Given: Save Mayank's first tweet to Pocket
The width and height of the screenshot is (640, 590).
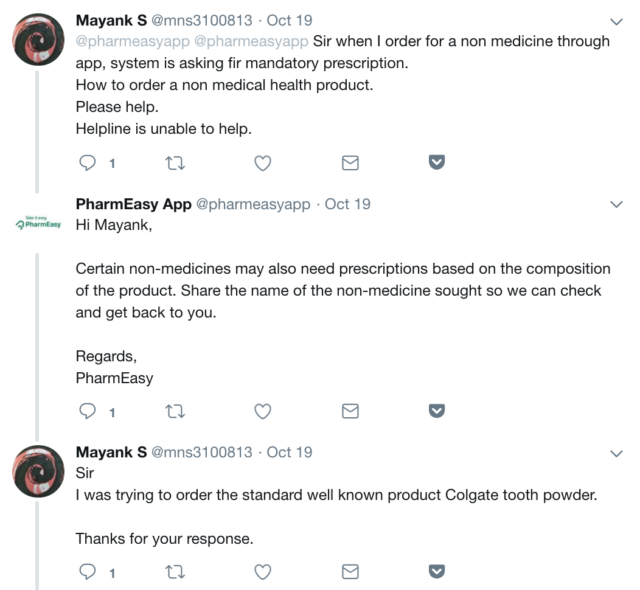Looking at the screenshot, I should (x=437, y=162).
